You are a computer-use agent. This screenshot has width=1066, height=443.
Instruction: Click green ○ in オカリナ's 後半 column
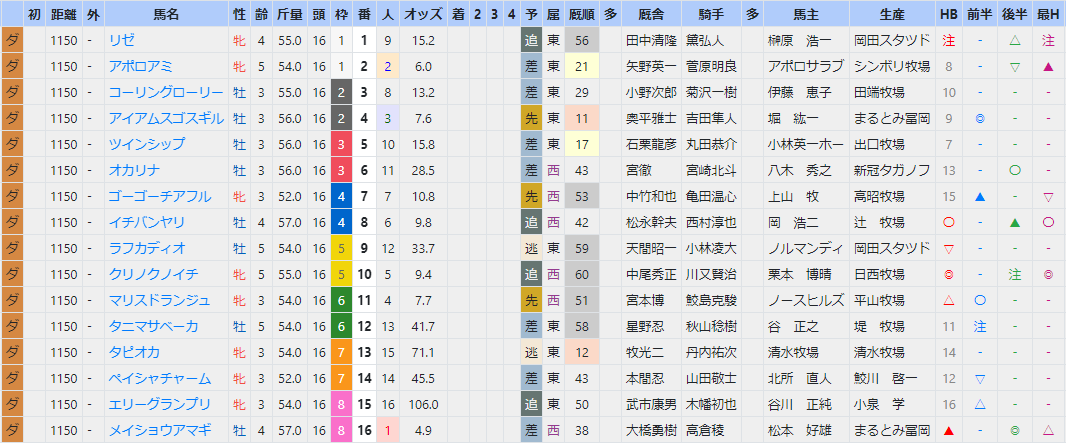tap(1015, 171)
